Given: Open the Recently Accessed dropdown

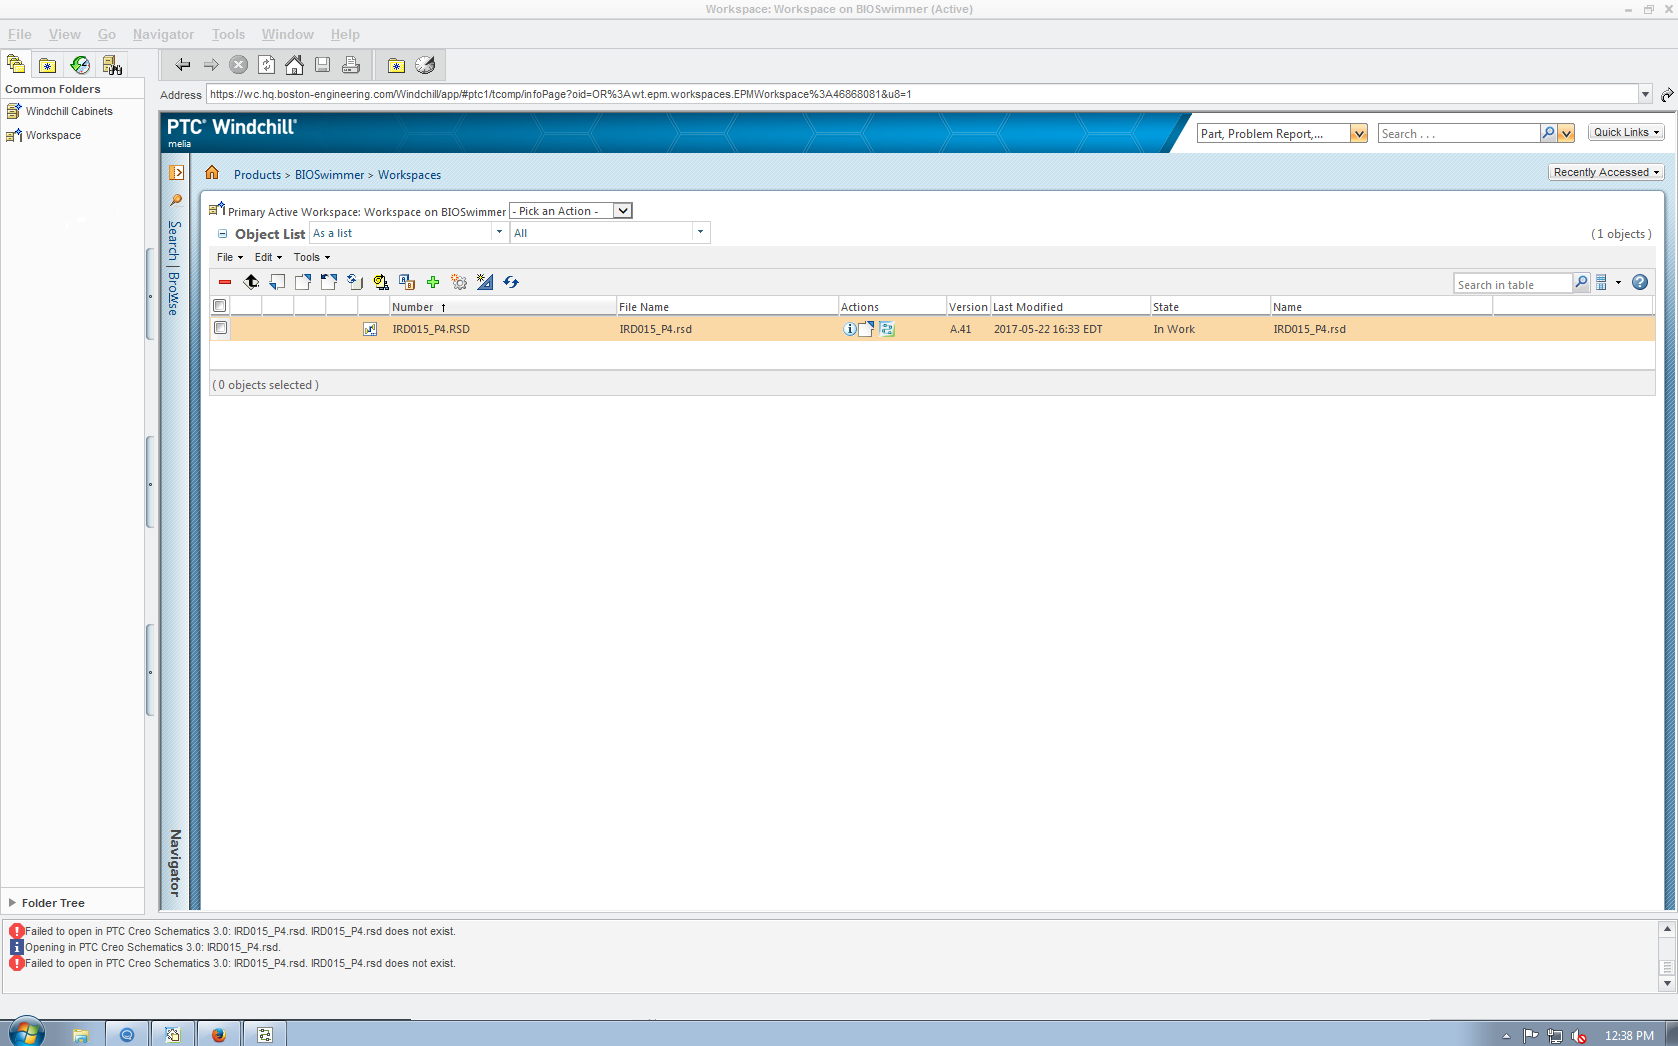Looking at the screenshot, I should (x=1607, y=172).
